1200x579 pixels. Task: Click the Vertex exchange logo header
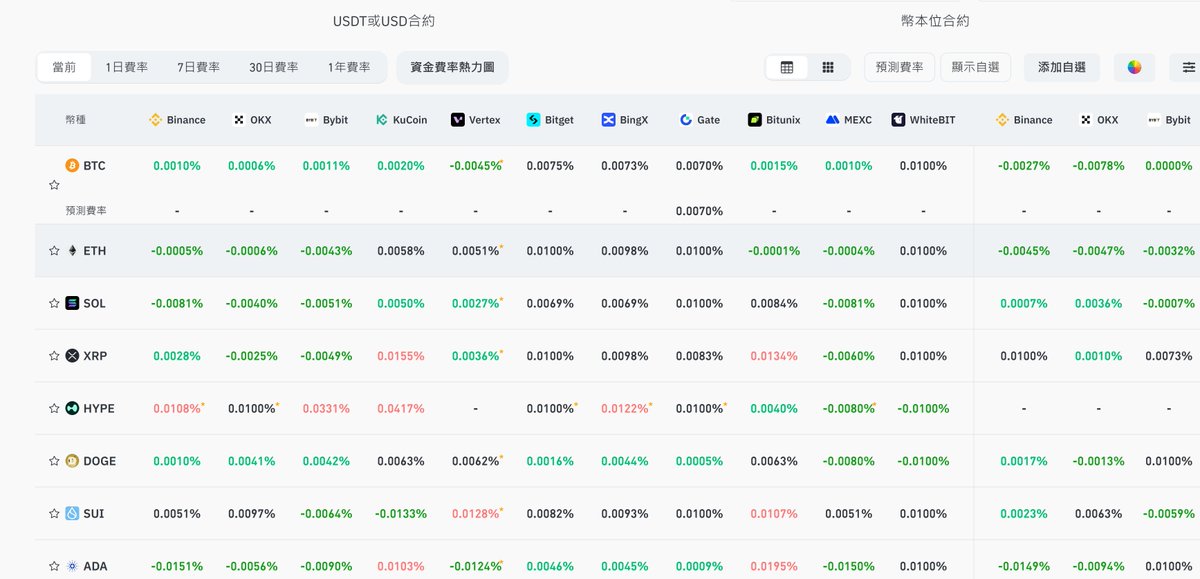(x=475, y=120)
